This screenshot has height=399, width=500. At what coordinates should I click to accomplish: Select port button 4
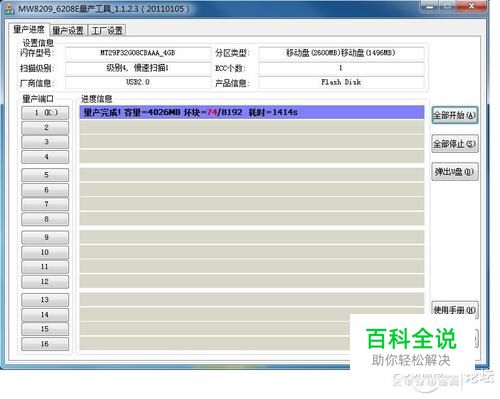(x=45, y=157)
